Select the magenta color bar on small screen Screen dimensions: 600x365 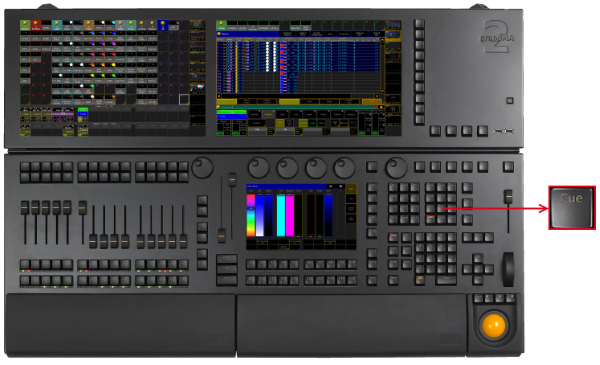[290, 215]
